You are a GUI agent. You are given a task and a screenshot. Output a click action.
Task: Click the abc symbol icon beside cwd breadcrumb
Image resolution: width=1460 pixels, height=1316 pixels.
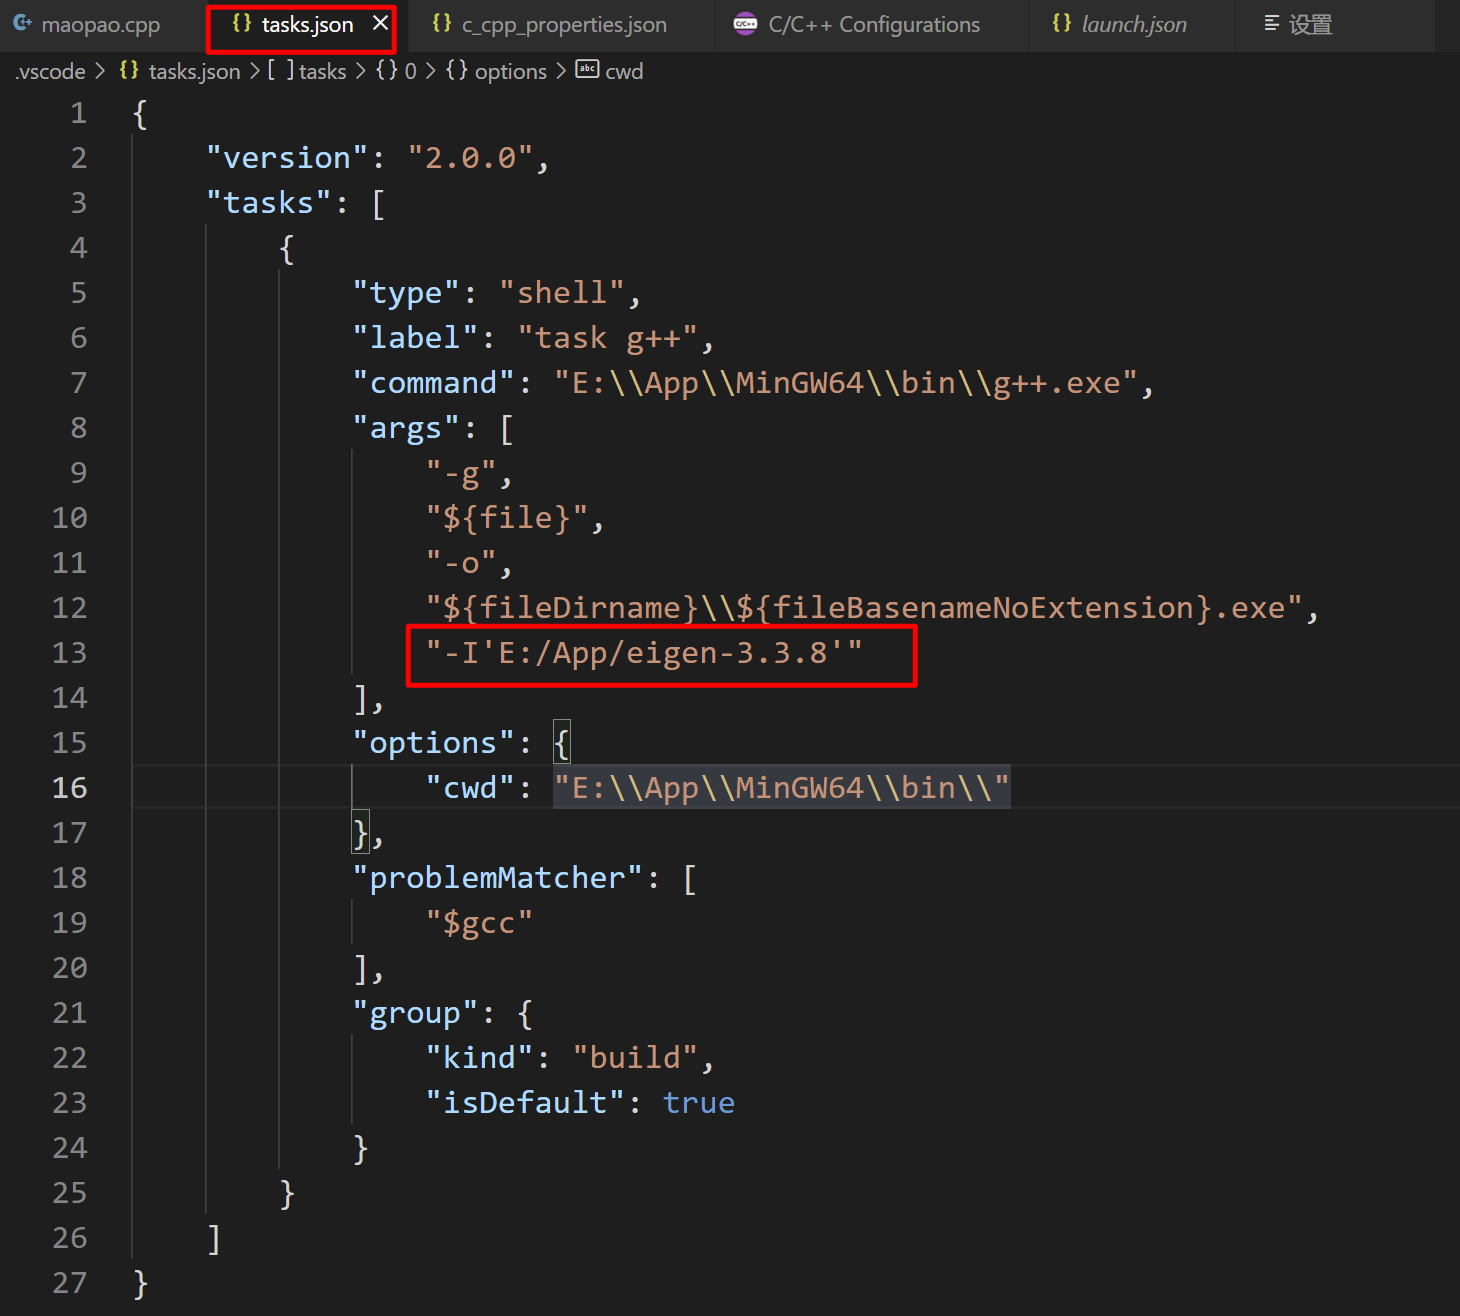pyautogui.click(x=587, y=70)
